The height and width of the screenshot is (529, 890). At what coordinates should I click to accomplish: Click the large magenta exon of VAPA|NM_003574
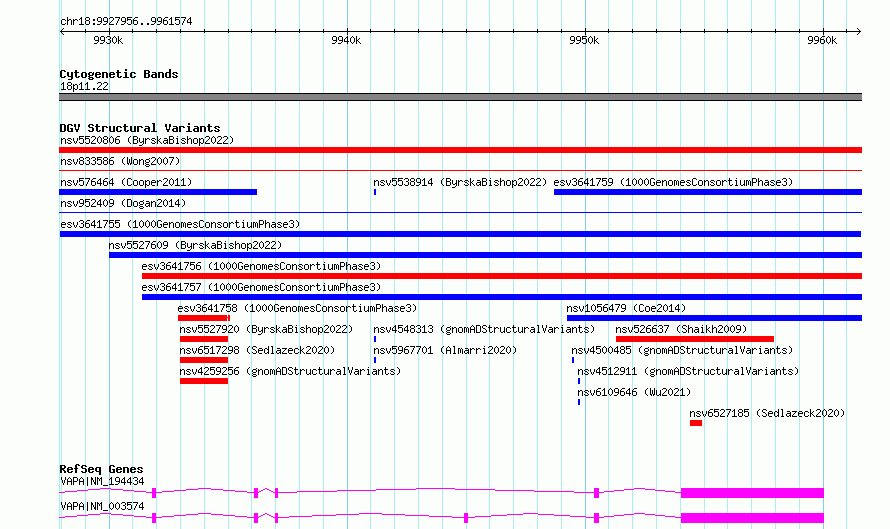(752, 518)
